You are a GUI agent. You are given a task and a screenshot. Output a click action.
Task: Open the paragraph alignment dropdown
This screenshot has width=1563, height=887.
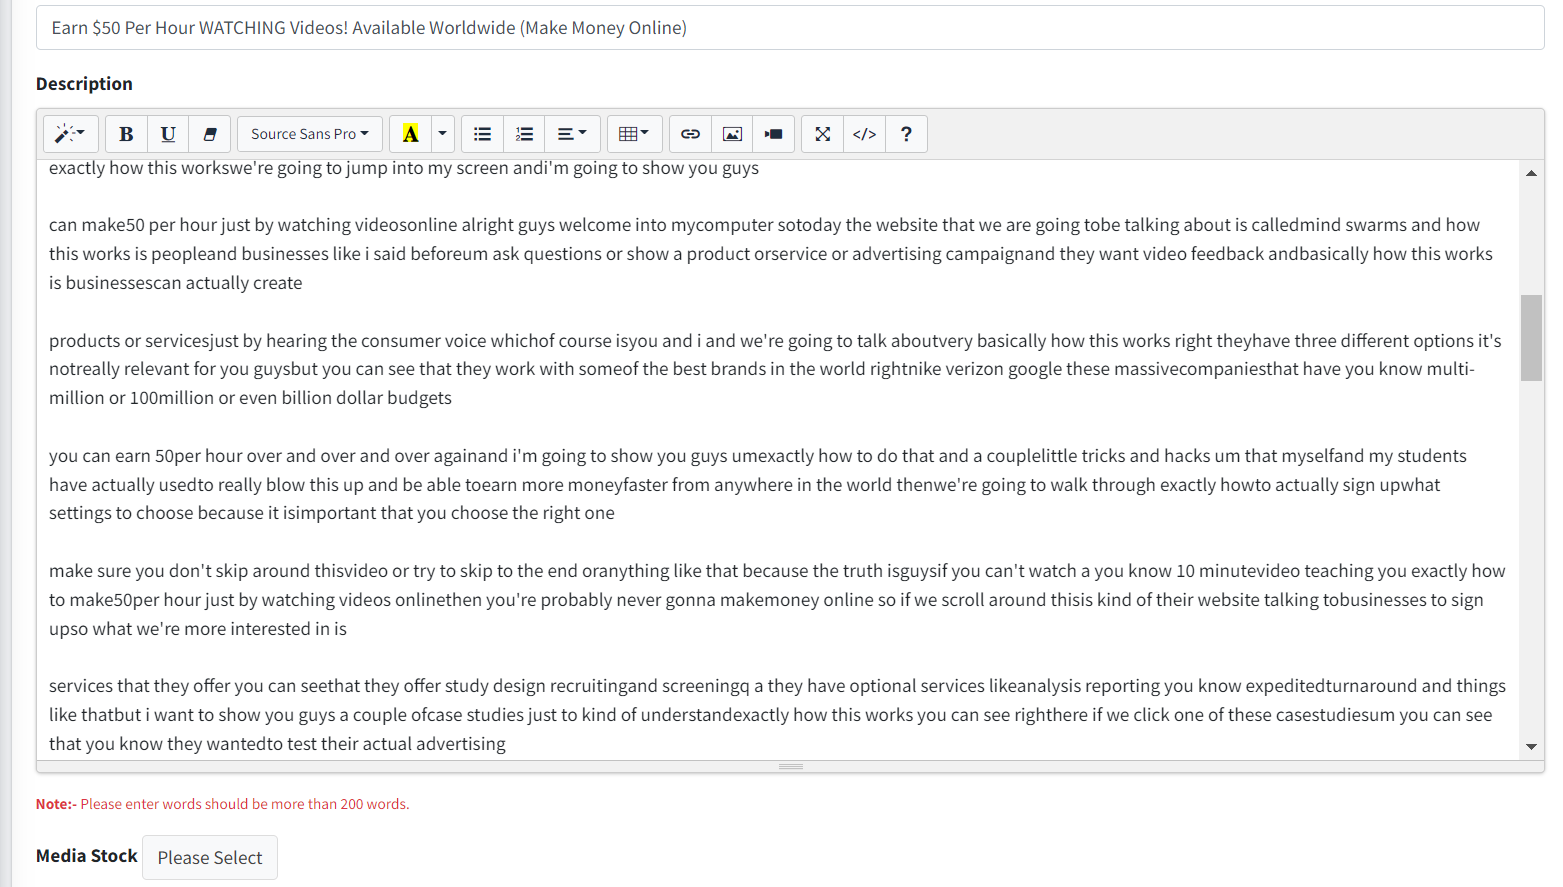pyautogui.click(x=572, y=134)
